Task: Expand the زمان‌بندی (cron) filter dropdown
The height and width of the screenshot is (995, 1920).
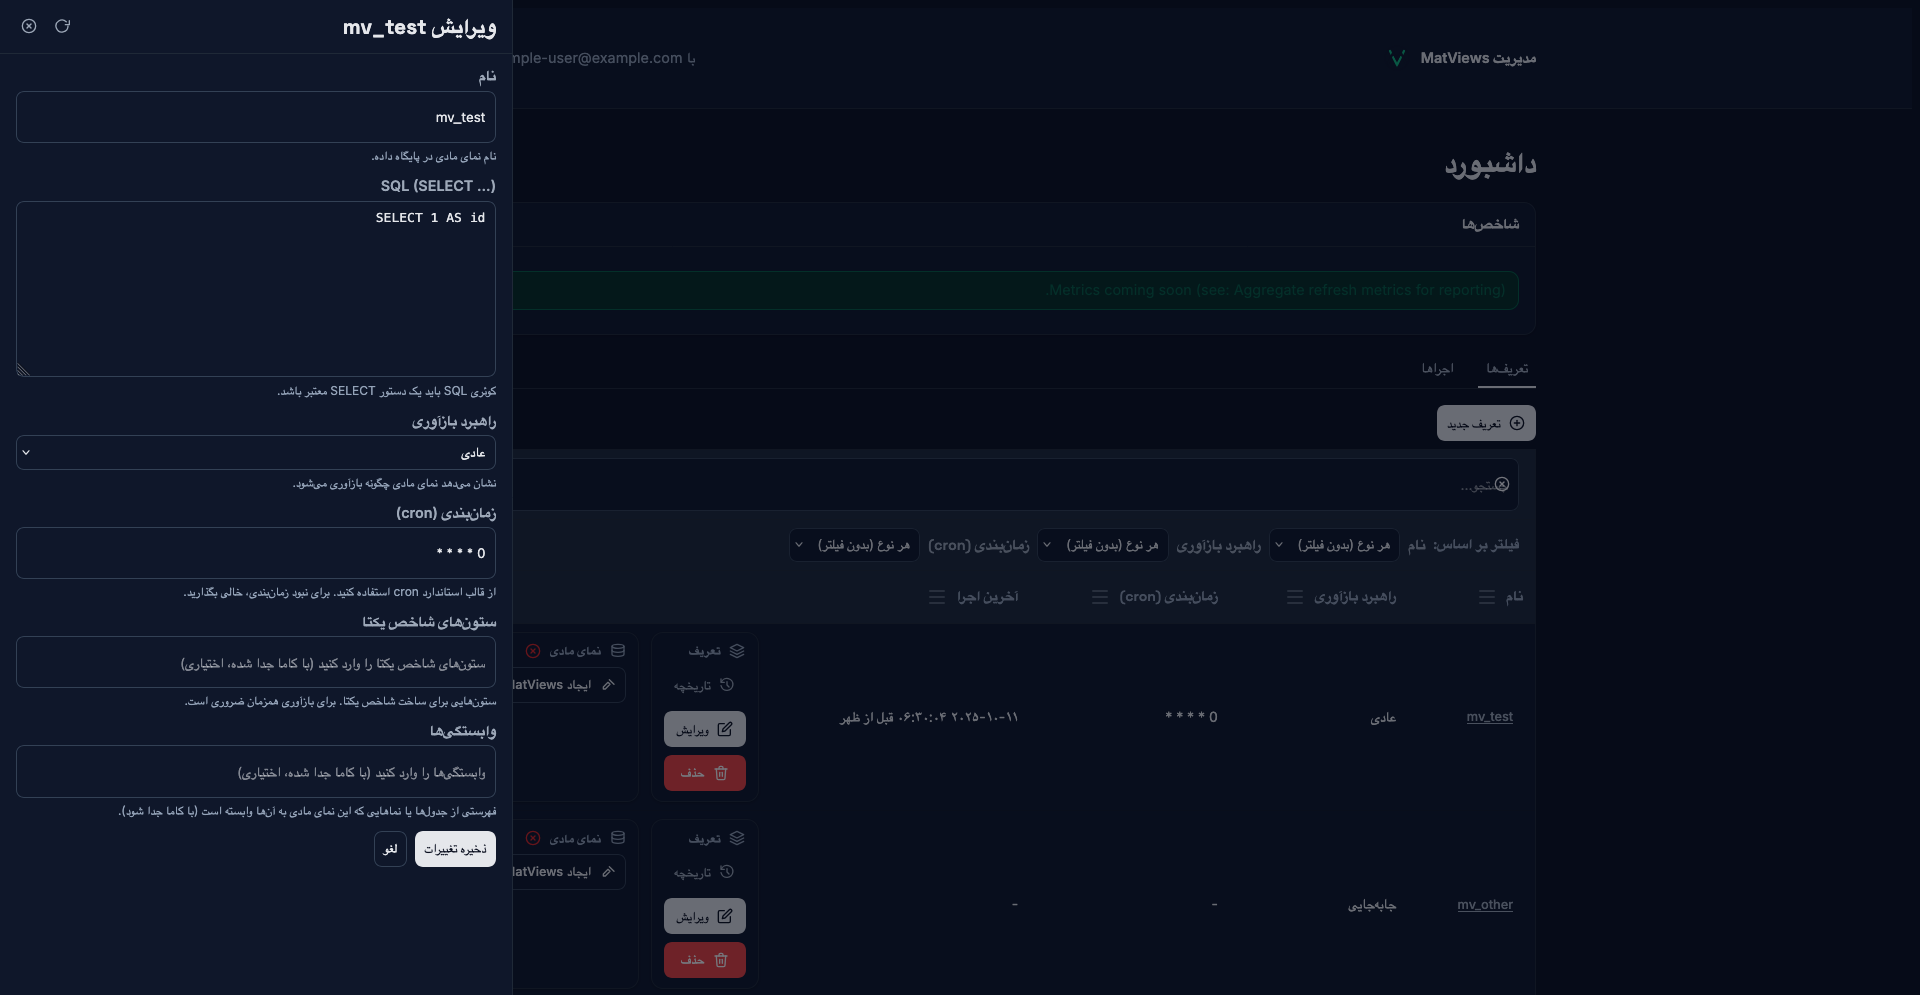Action: [x=854, y=545]
